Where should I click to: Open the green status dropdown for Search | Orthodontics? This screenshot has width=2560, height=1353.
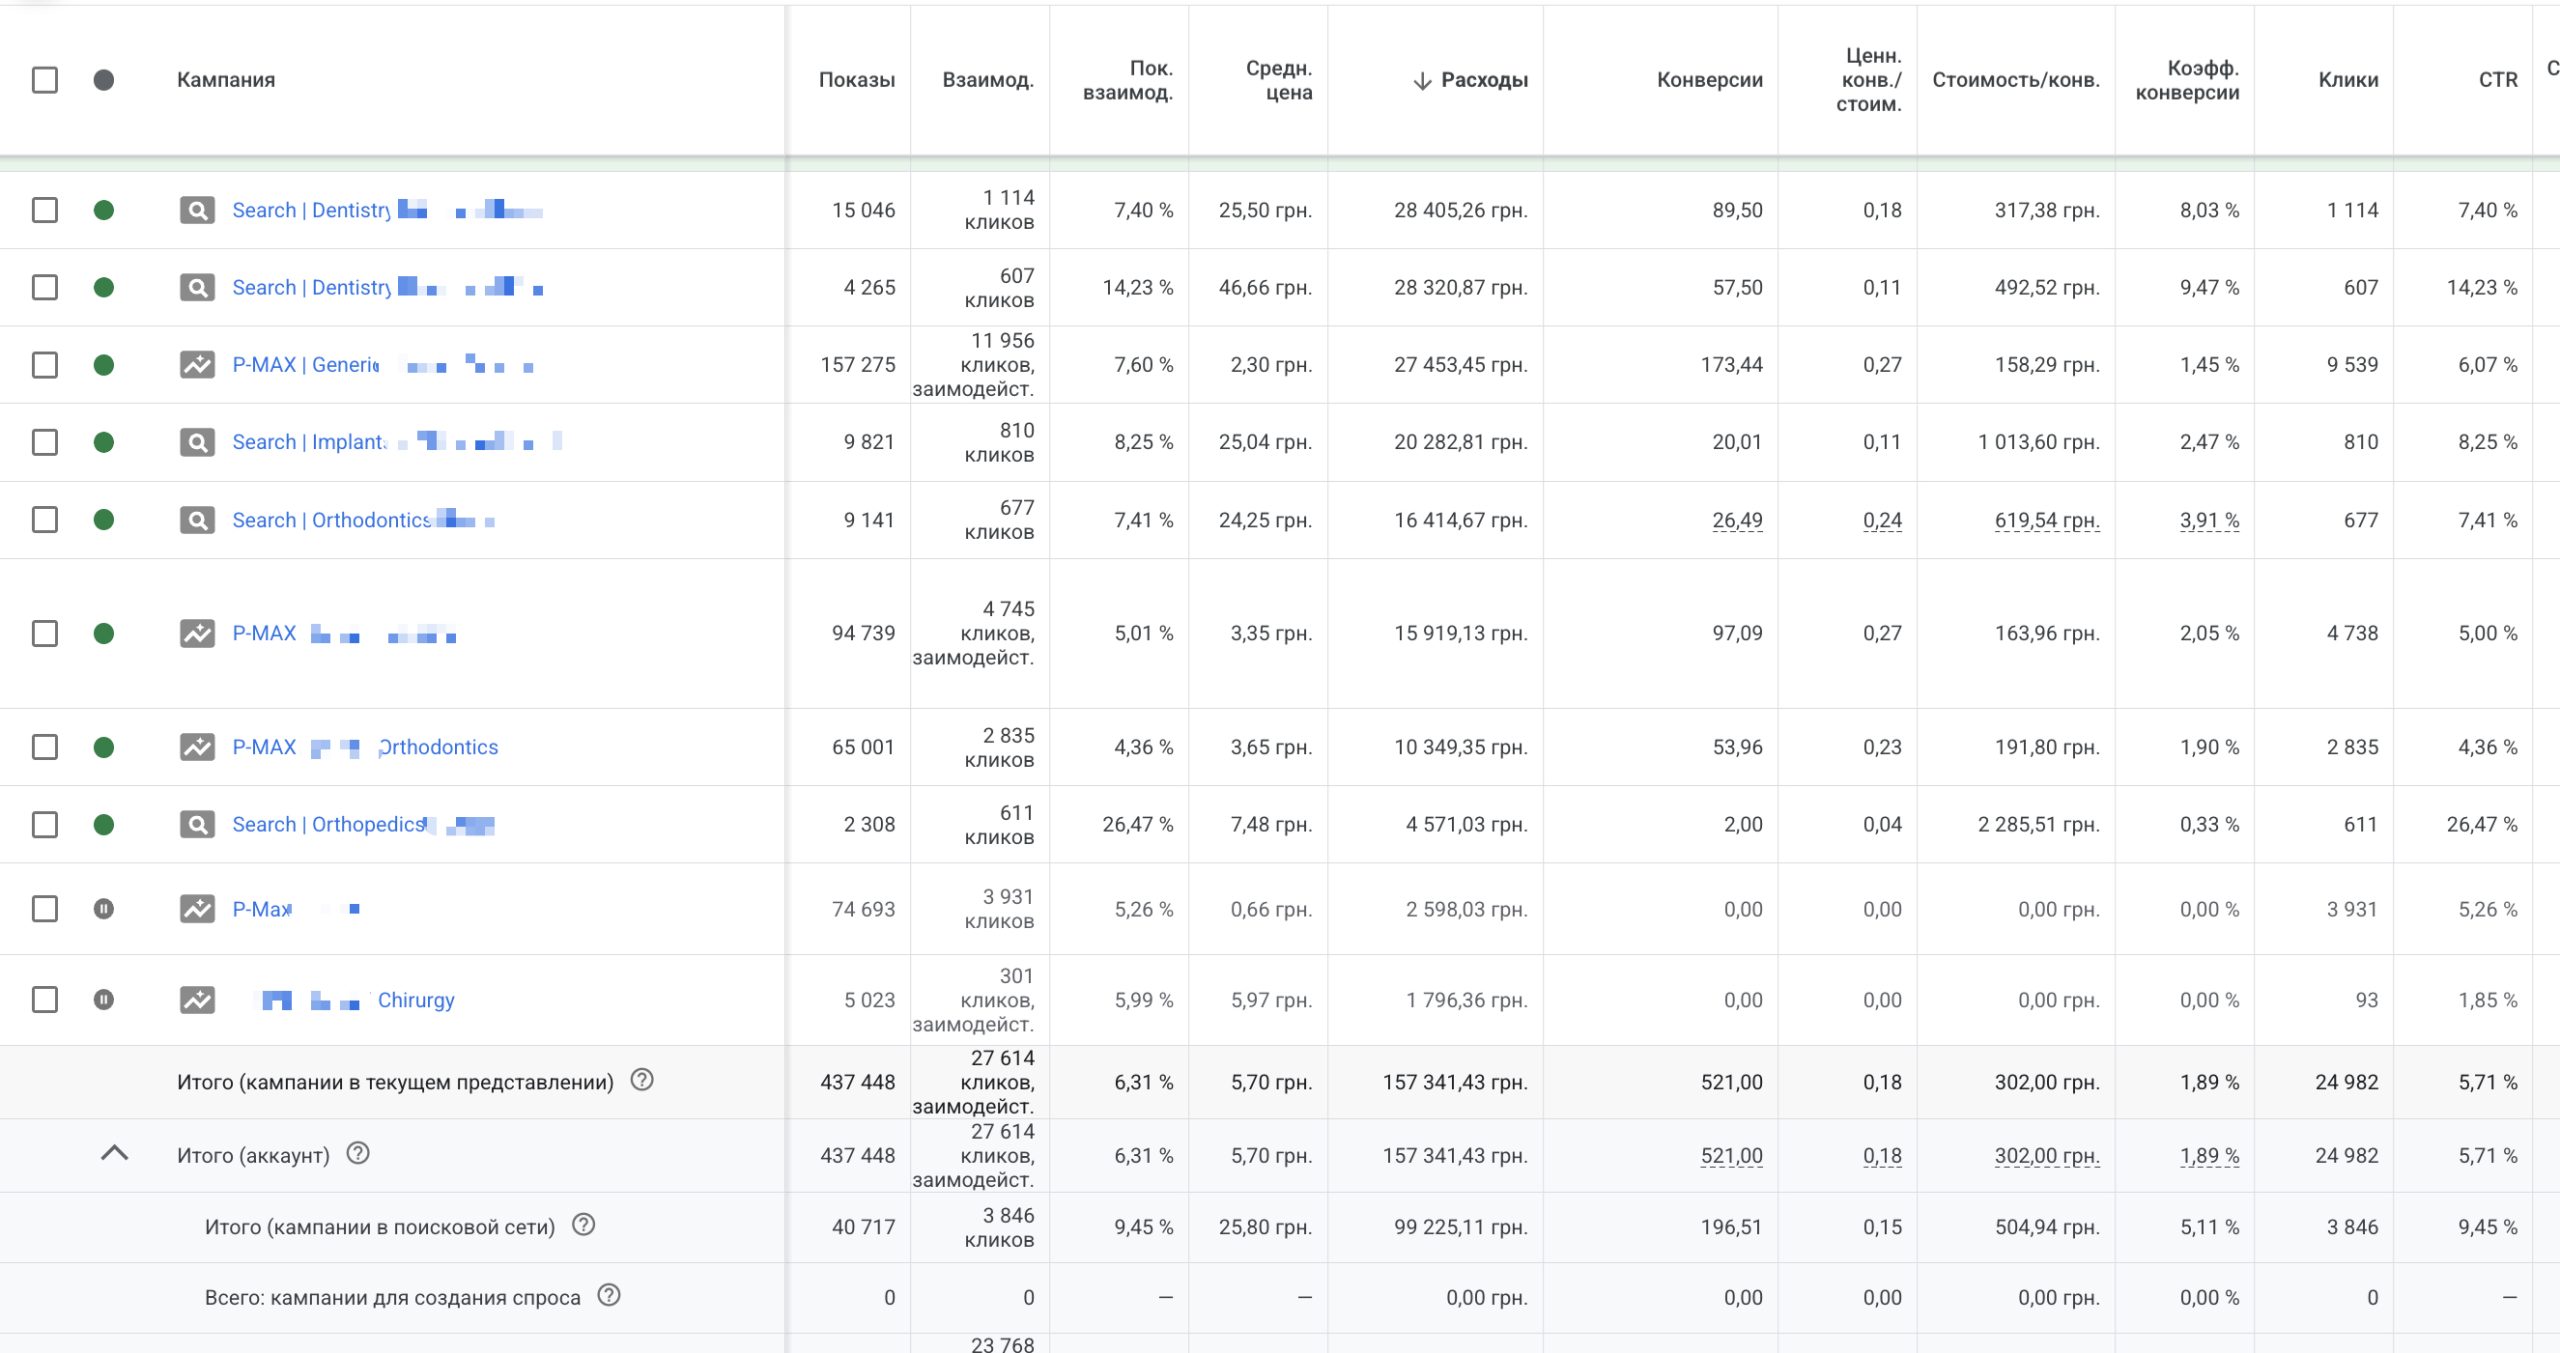pos(104,520)
